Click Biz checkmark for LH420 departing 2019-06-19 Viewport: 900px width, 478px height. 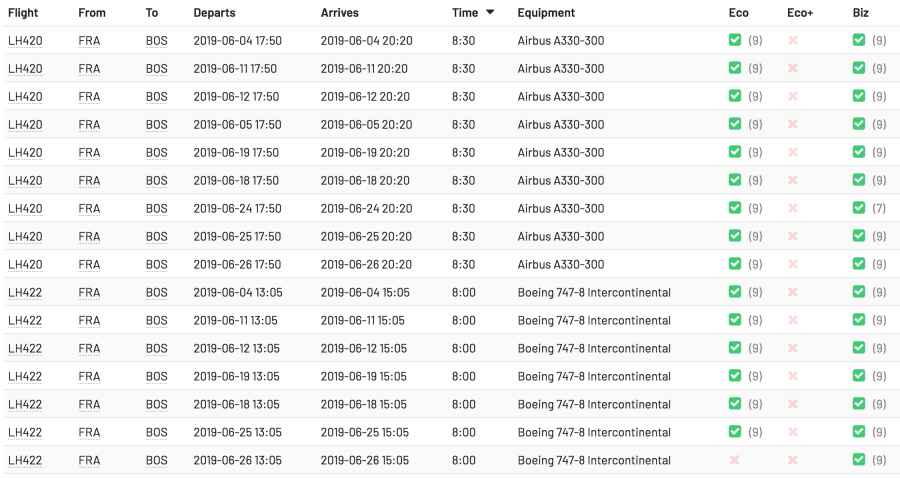[x=859, y=152]
